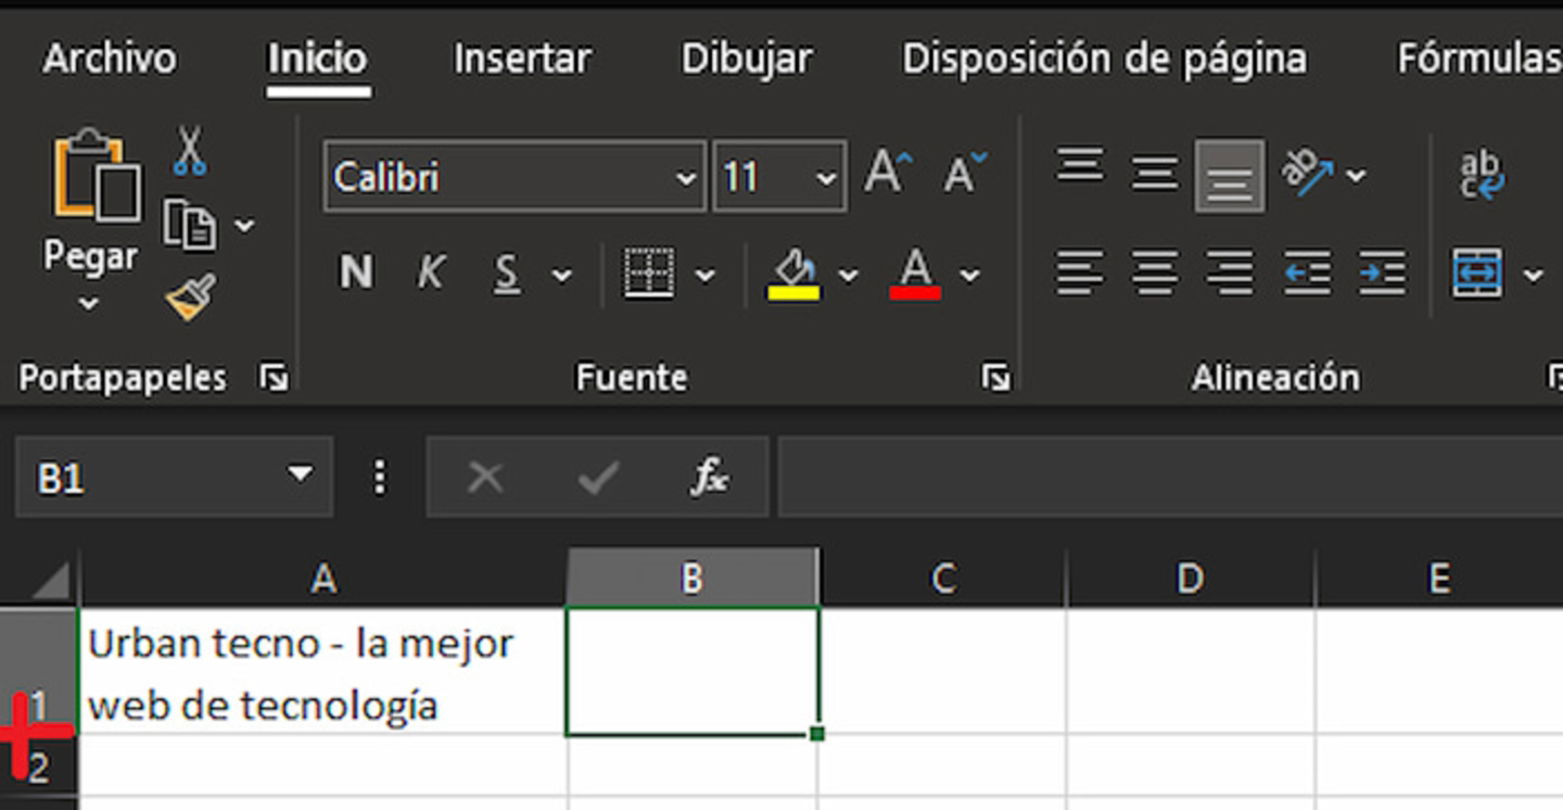The height and width of the screenshot is (810, 1563).
Task: Align text left horizontally
Action: 1080,273
